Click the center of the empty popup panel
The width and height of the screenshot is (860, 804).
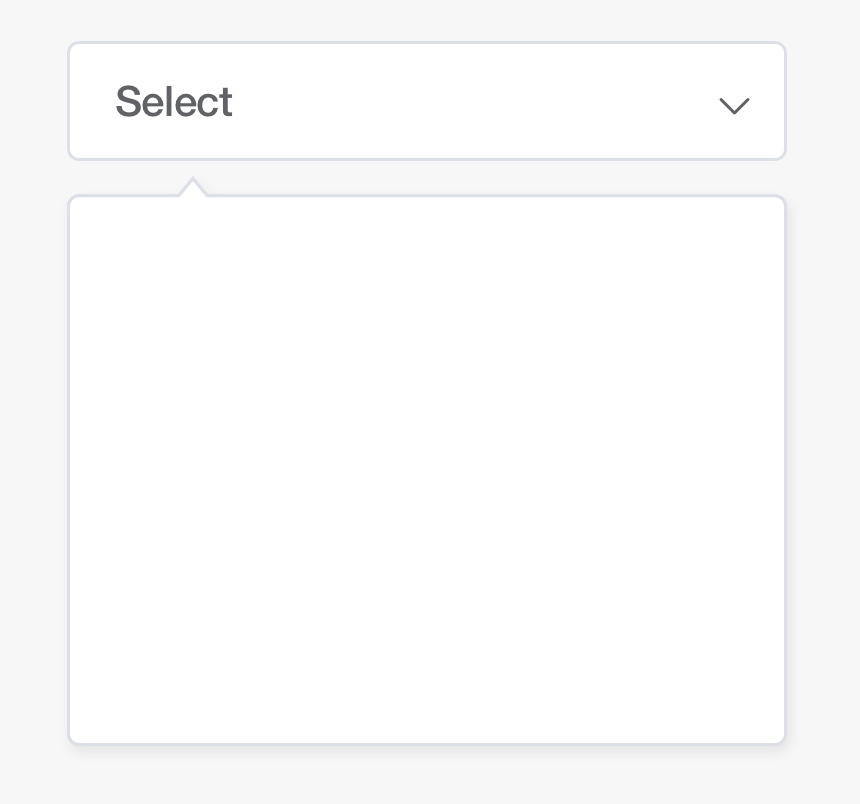427,469
